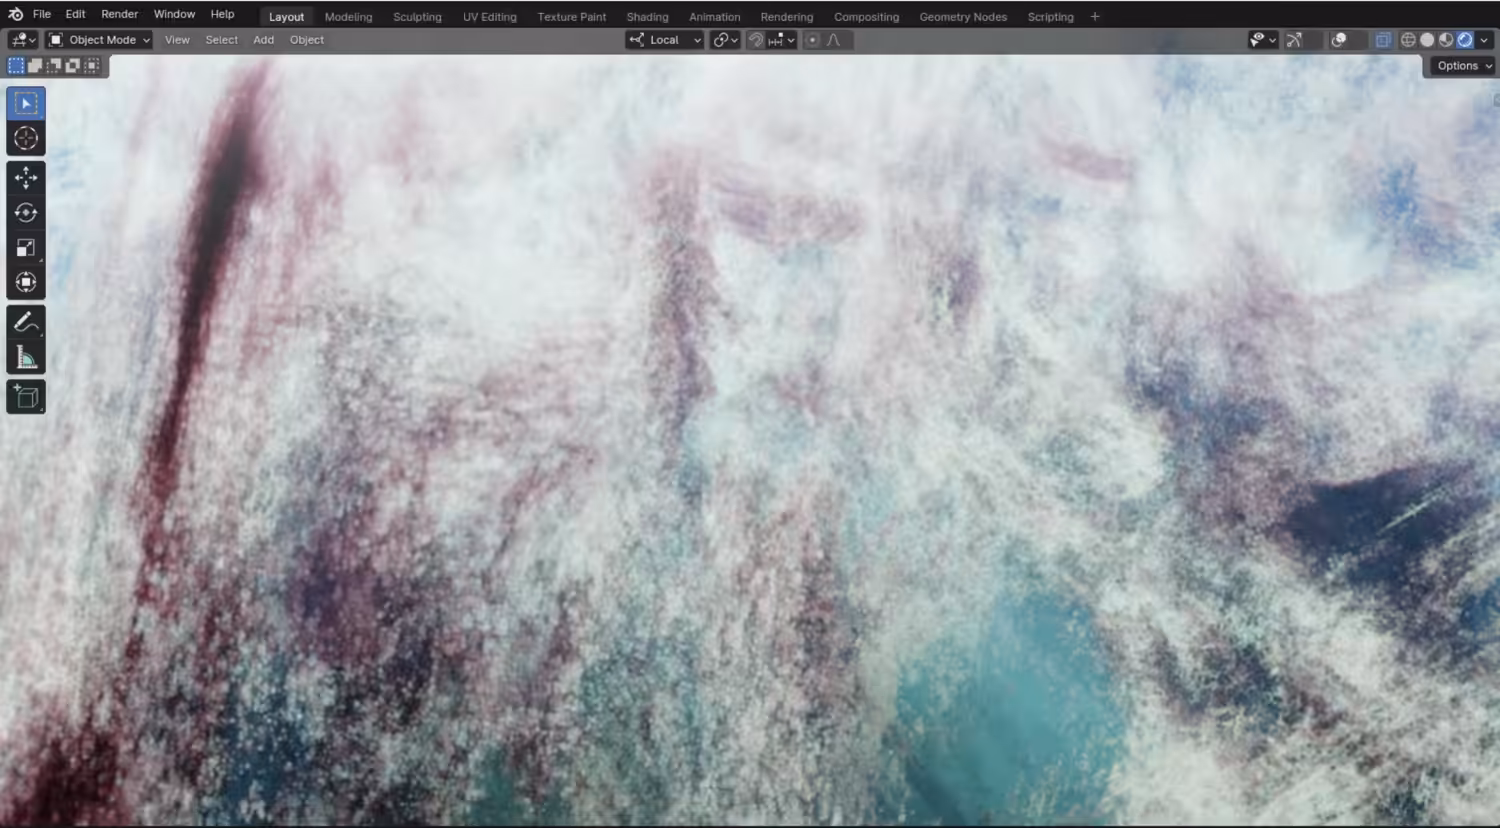Toggle viewport overlays
1500x828 pixels.
pos(1339,40)
